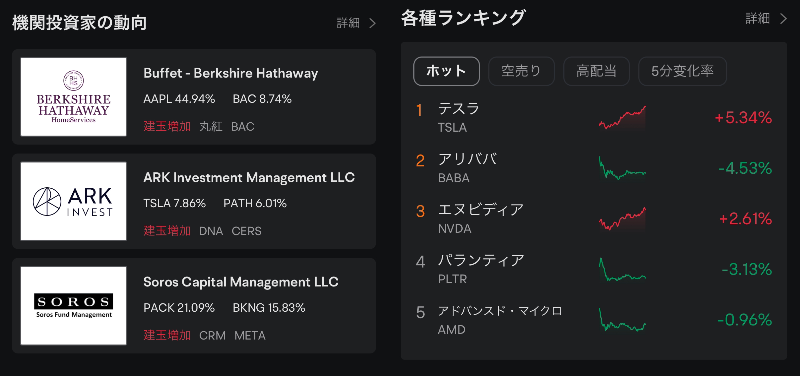Open the NVDA sparkline chart
Image resolution: width=800 pixels, height=376 pixels.
pyautogui.click(x=622, y=219)
